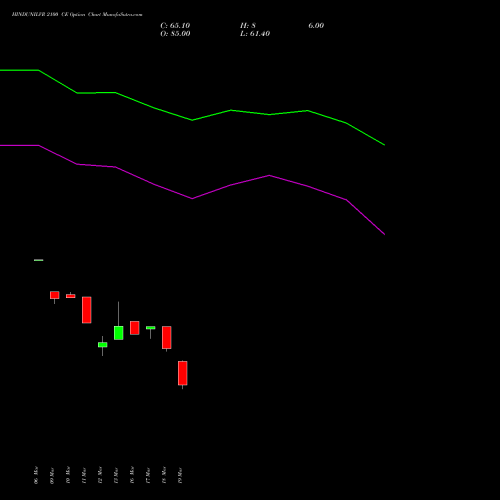Select the 11 Mar date label
This screenshot has width=500, height=500.
pyautogui.click(x=84, y=475)
